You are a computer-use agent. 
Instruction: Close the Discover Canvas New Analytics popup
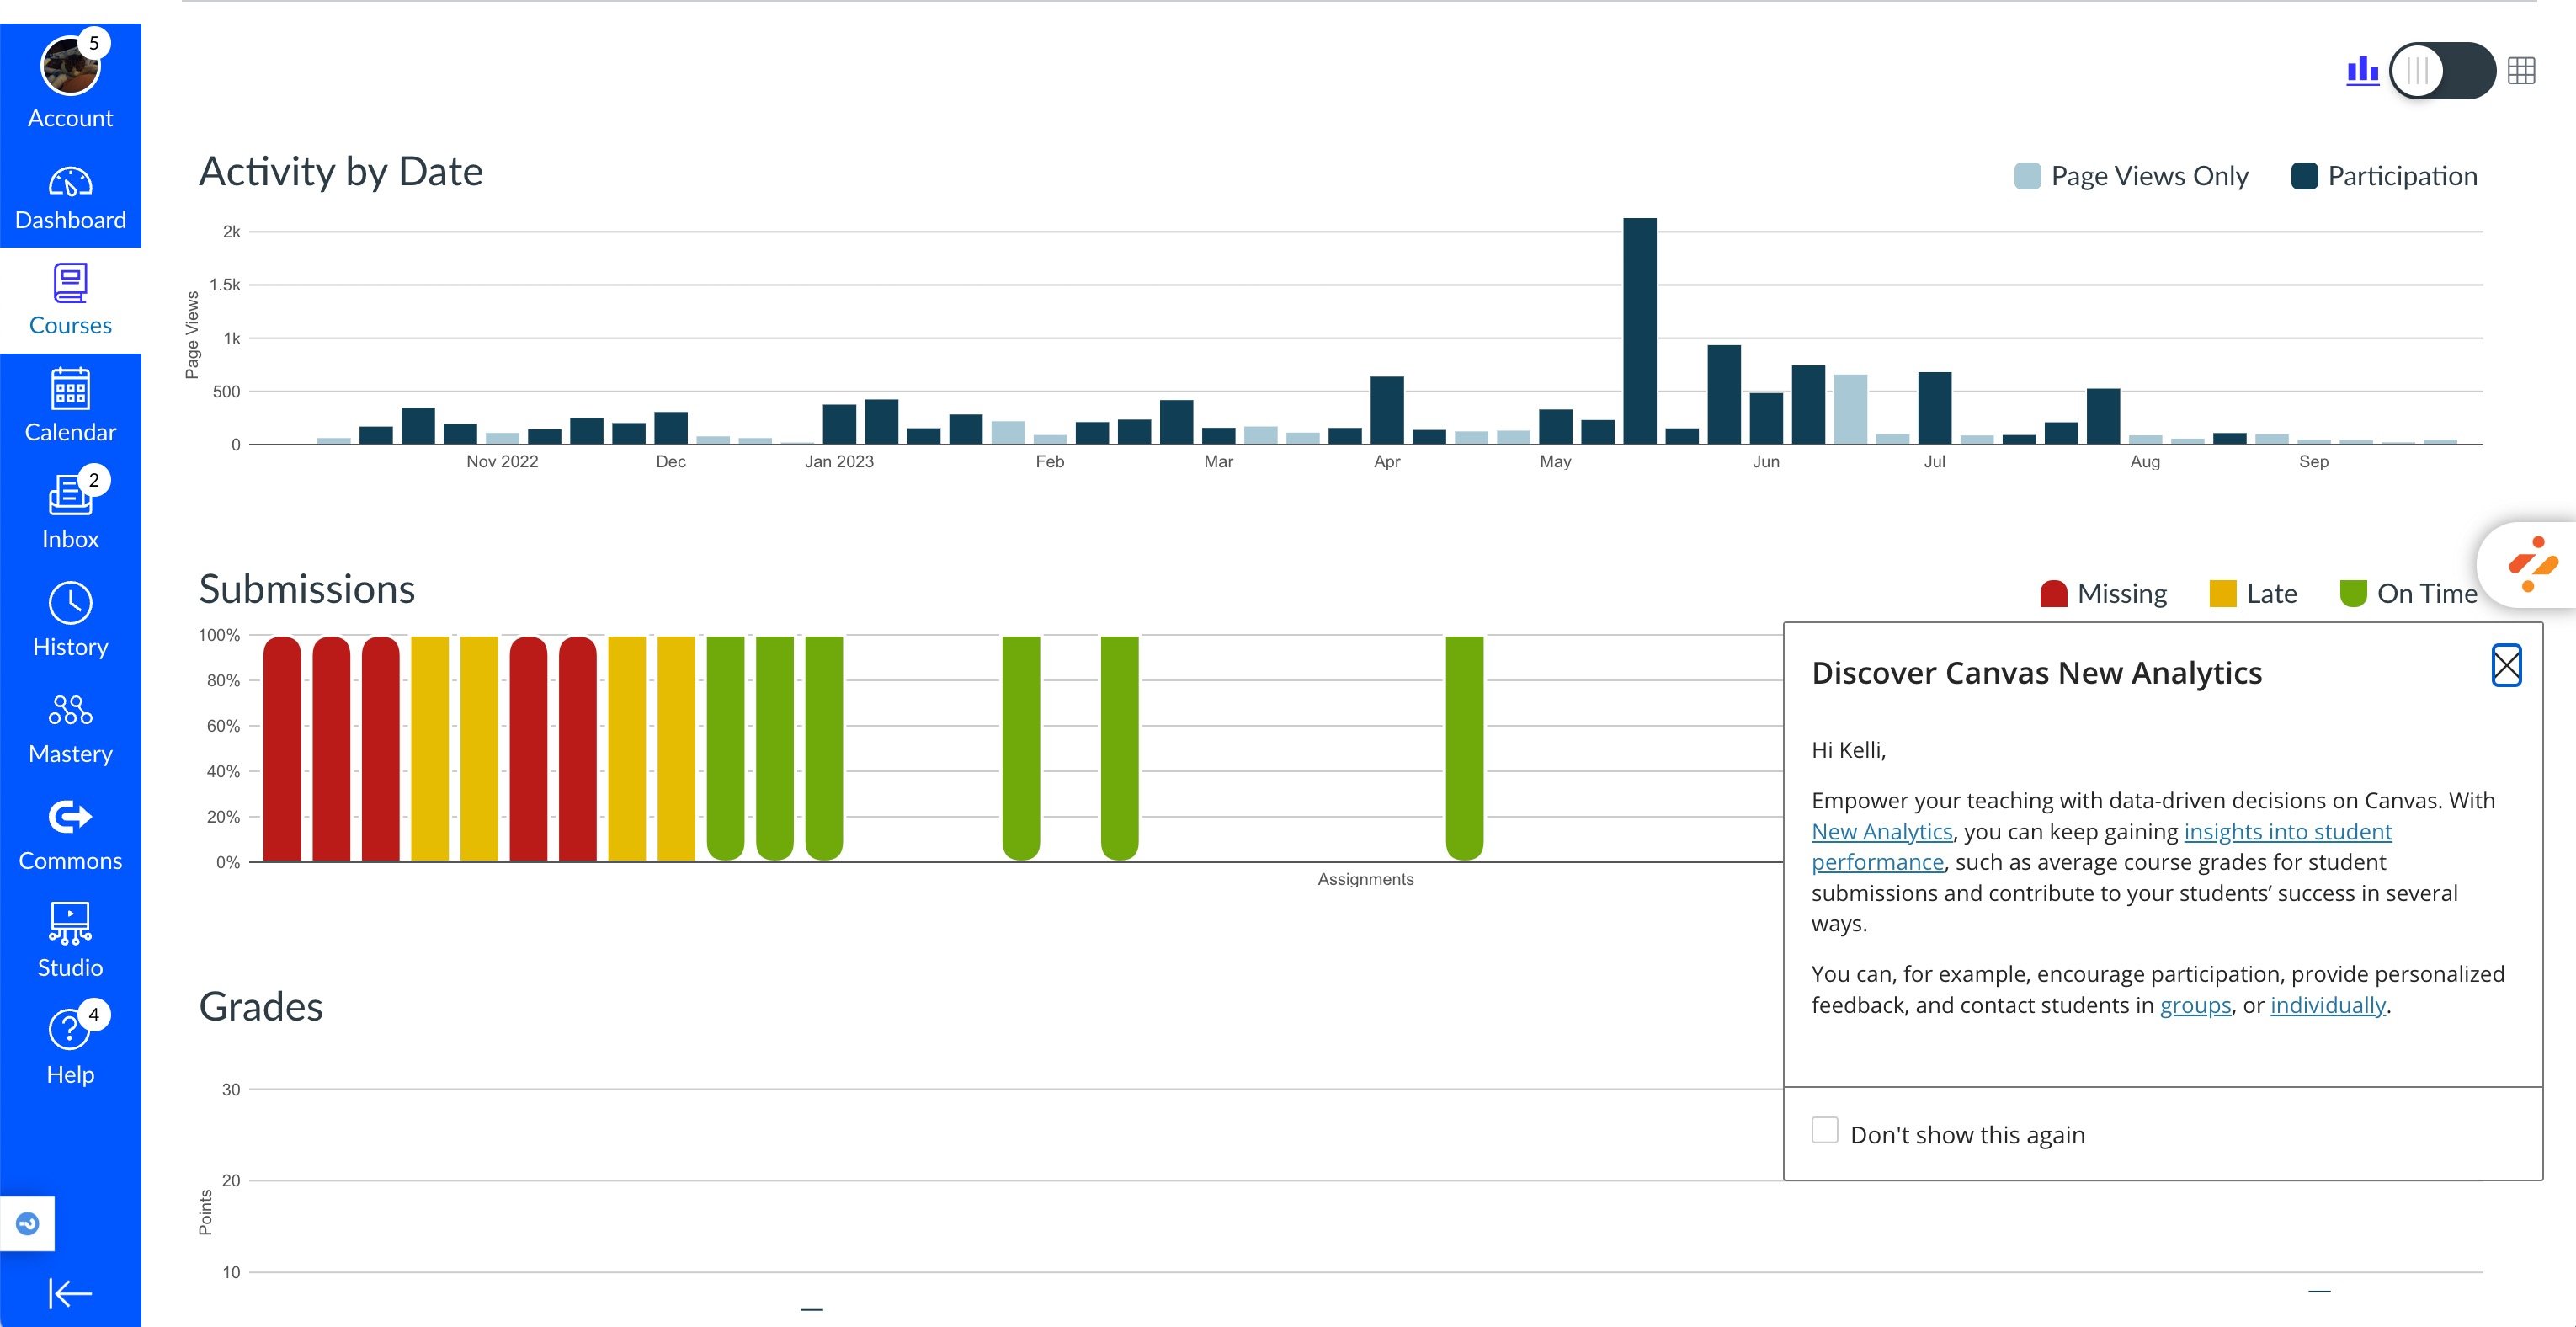[2506, 666]
